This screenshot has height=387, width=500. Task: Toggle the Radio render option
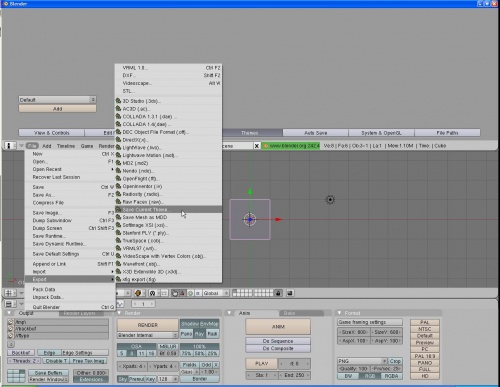tap(212, 334)
